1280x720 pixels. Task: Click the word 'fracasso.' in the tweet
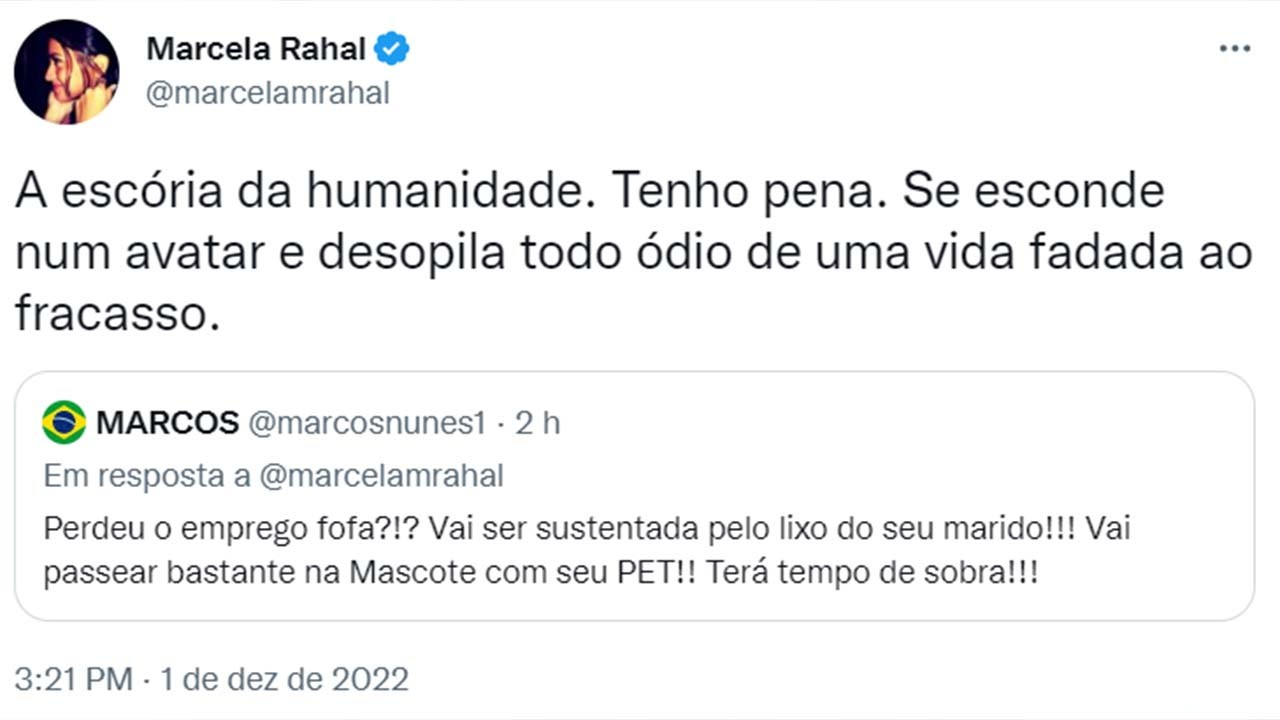click(x=116, y=314)
